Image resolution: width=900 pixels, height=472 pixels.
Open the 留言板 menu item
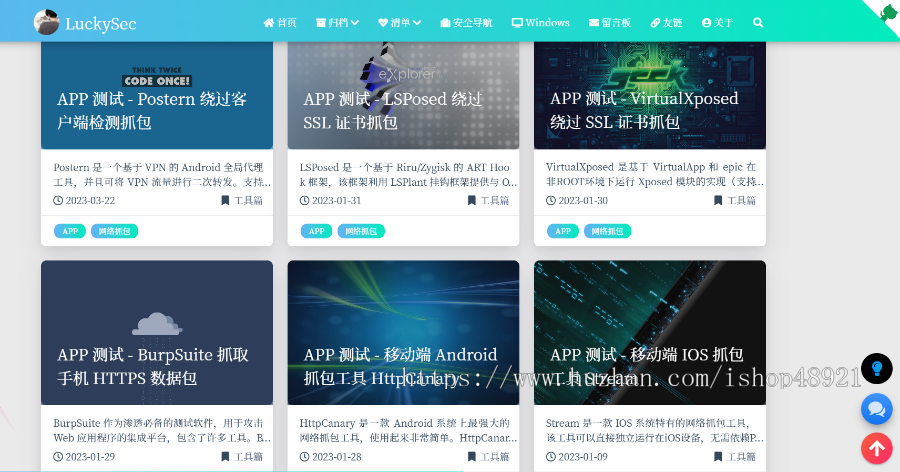click(x=610, y=22)
